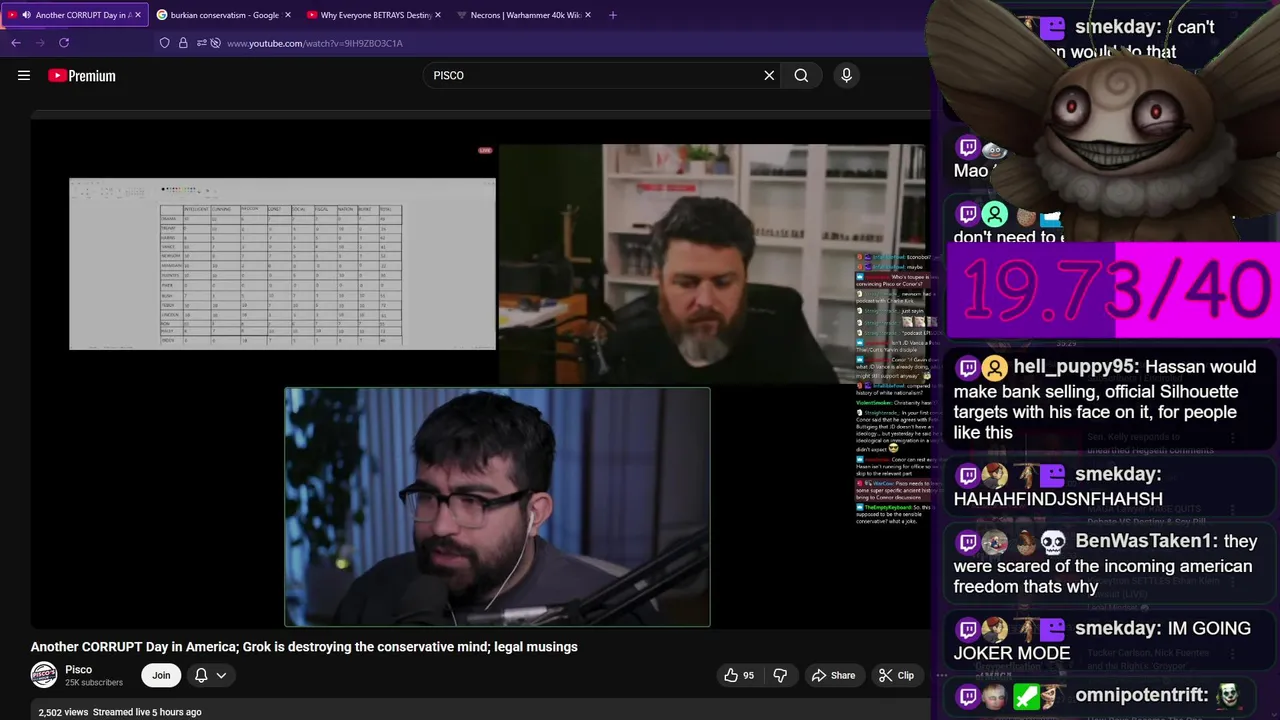Screen dimensions: 1280x720
Task: Open Pisco channel avatar
Action: click(44, 675)
